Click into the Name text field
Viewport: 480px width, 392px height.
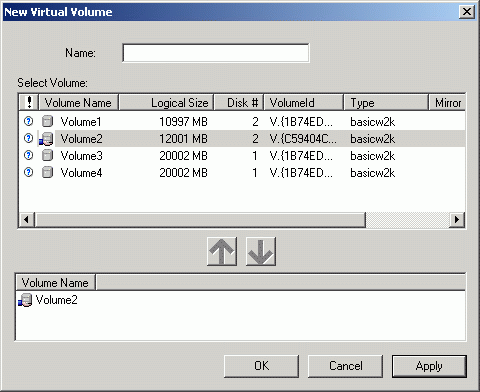[216, 53]
